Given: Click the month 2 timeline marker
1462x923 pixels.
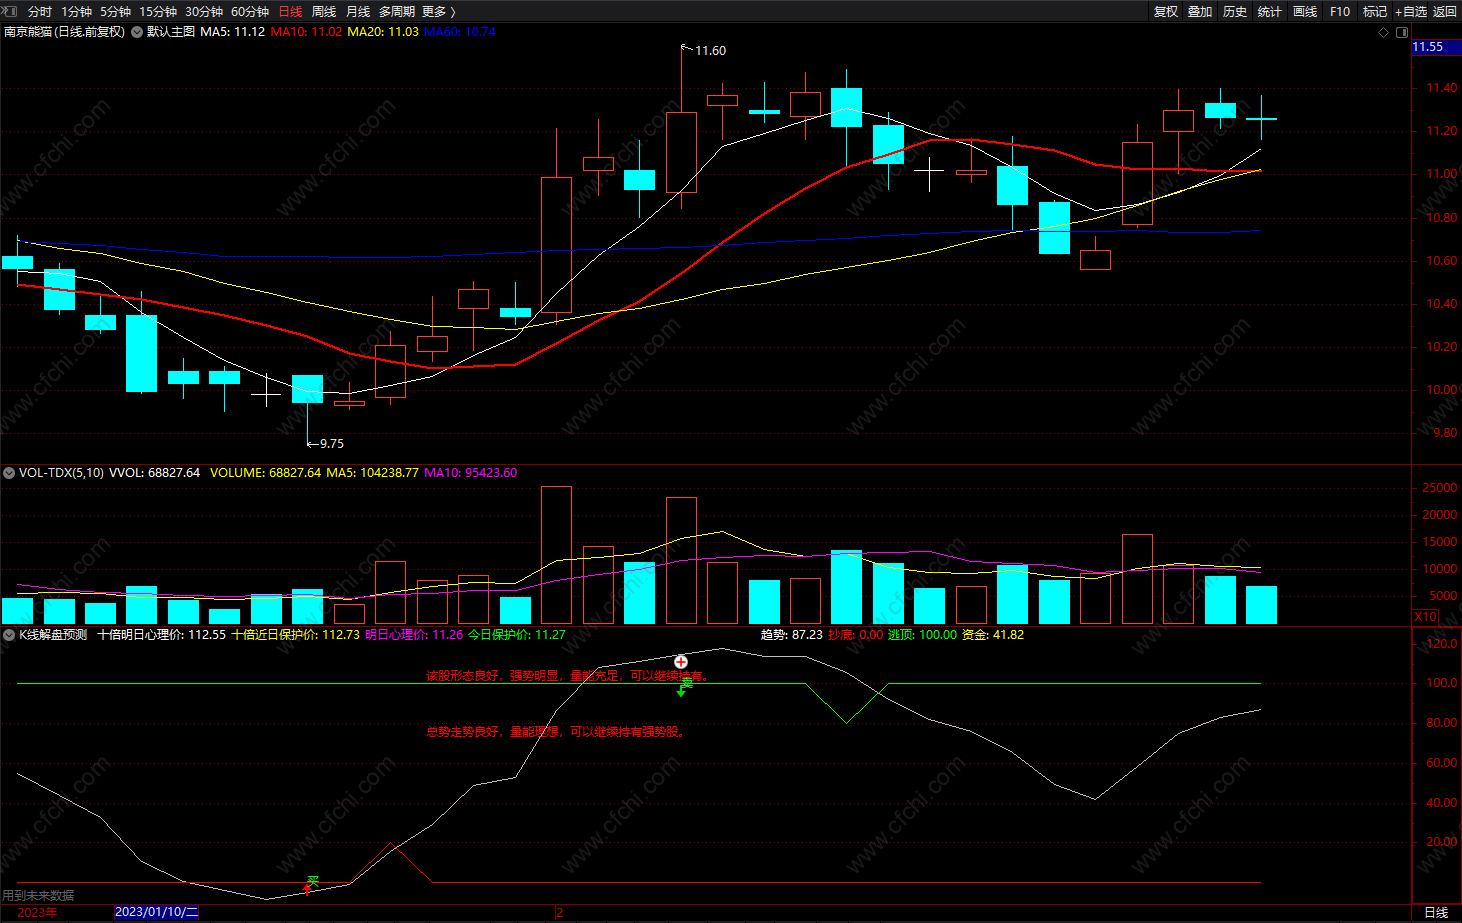Looking at the screenshot, I should pyautogui.click(x=560, y=912).
